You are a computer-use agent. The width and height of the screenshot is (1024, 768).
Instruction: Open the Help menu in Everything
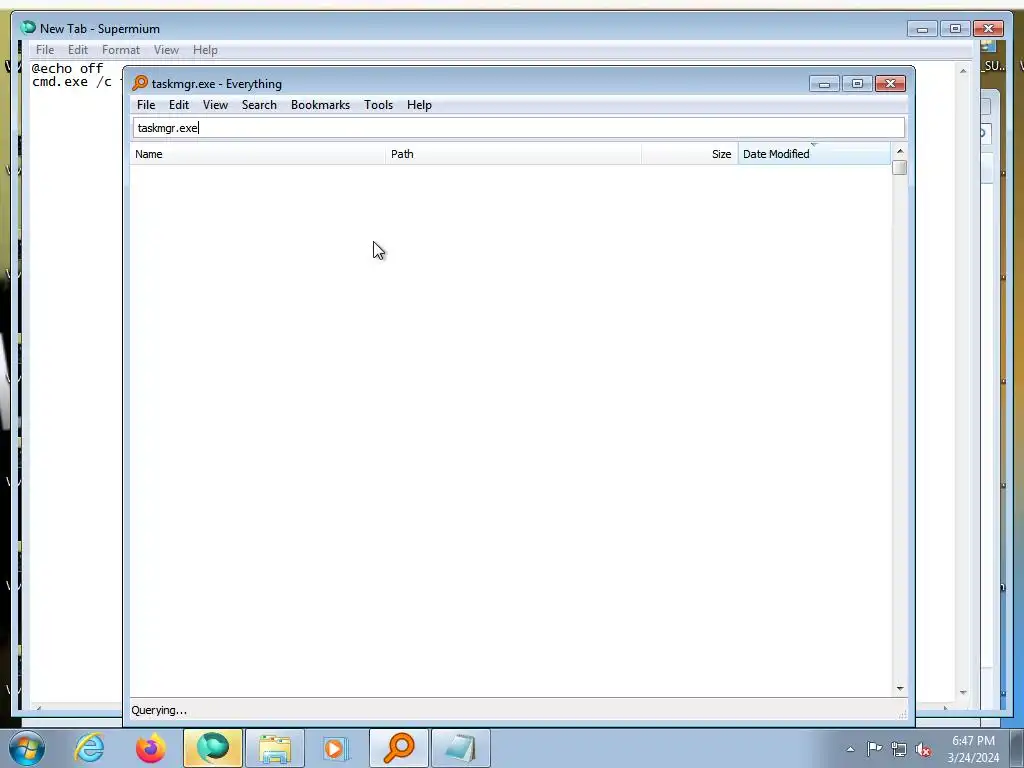coord(419,105)
